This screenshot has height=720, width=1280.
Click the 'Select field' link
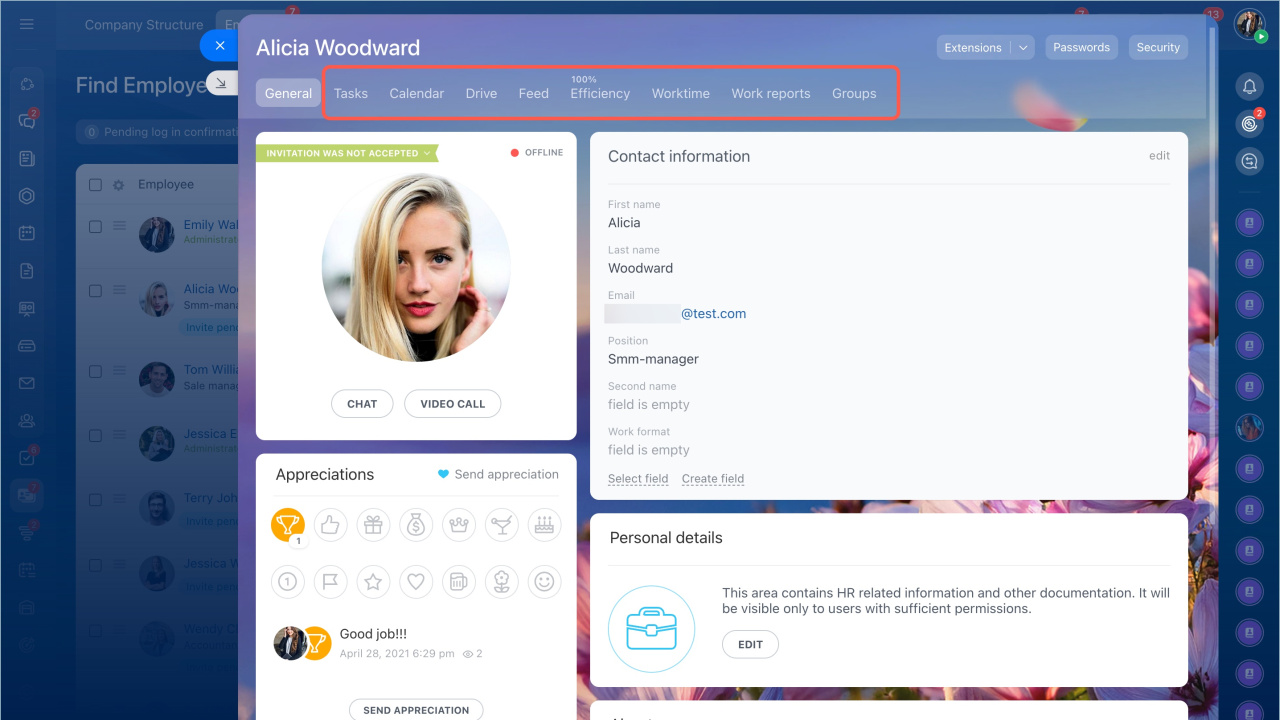(638, 479)
